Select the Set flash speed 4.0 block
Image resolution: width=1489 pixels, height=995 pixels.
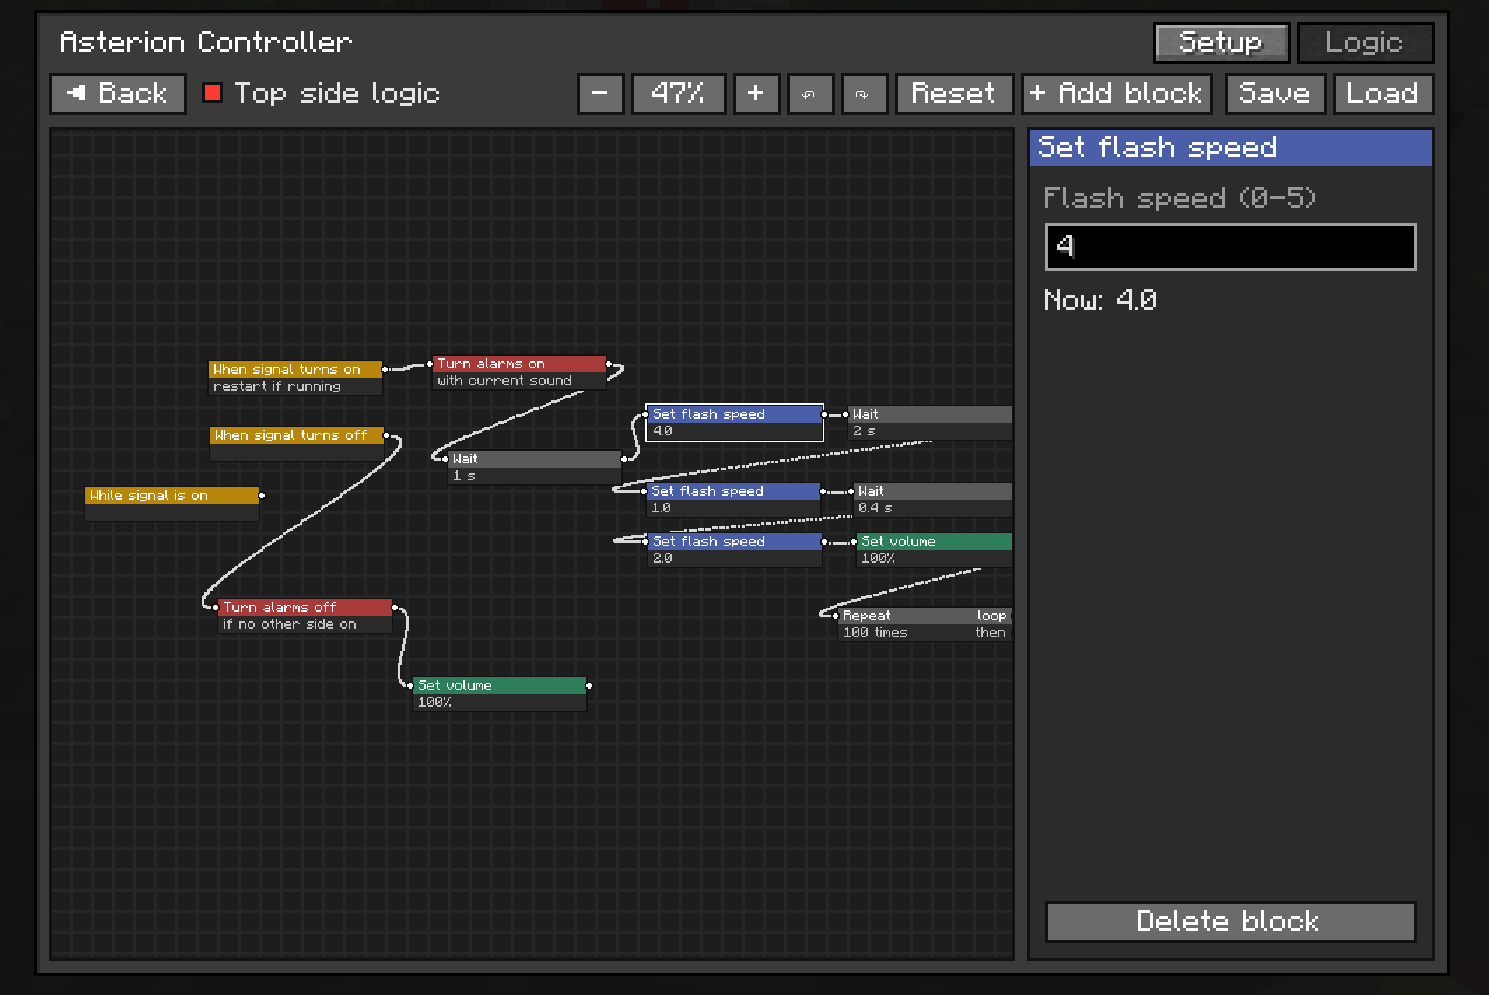click(735, 423)
